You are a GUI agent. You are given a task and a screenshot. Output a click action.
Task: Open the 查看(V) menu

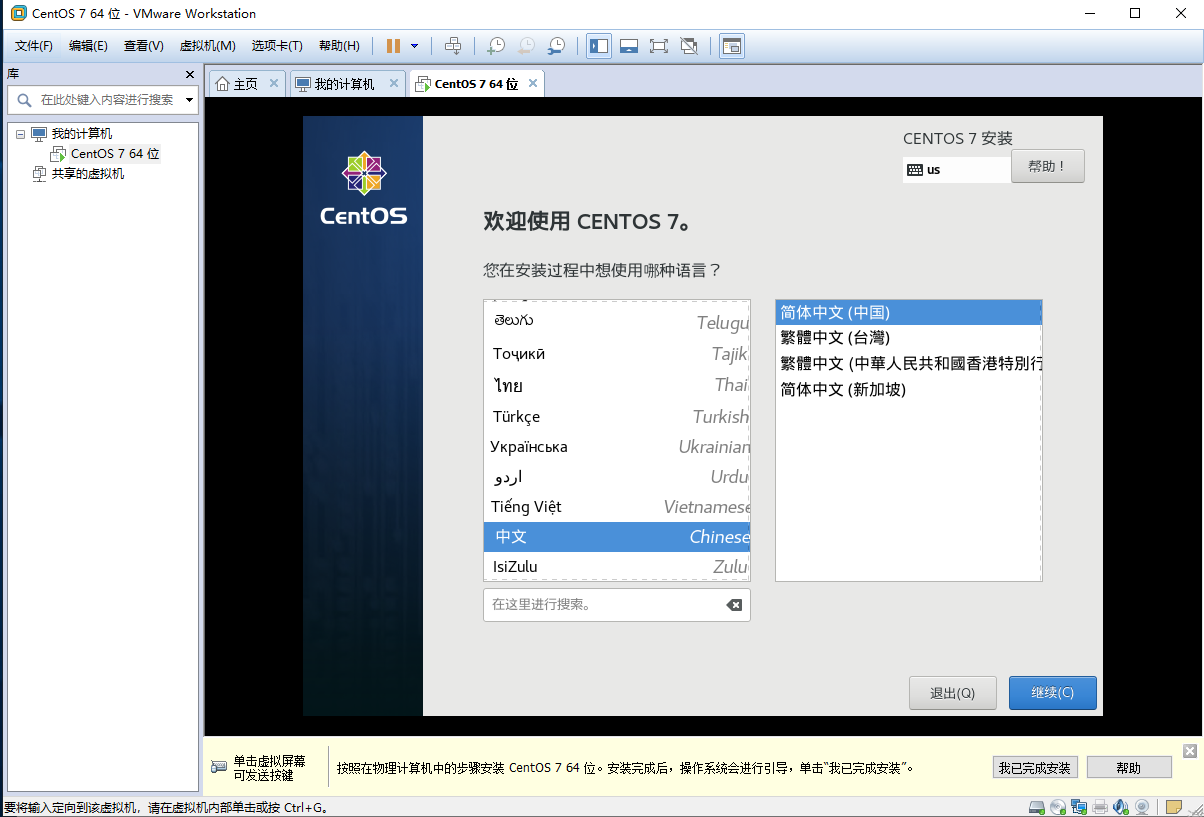tap(143, 46)
